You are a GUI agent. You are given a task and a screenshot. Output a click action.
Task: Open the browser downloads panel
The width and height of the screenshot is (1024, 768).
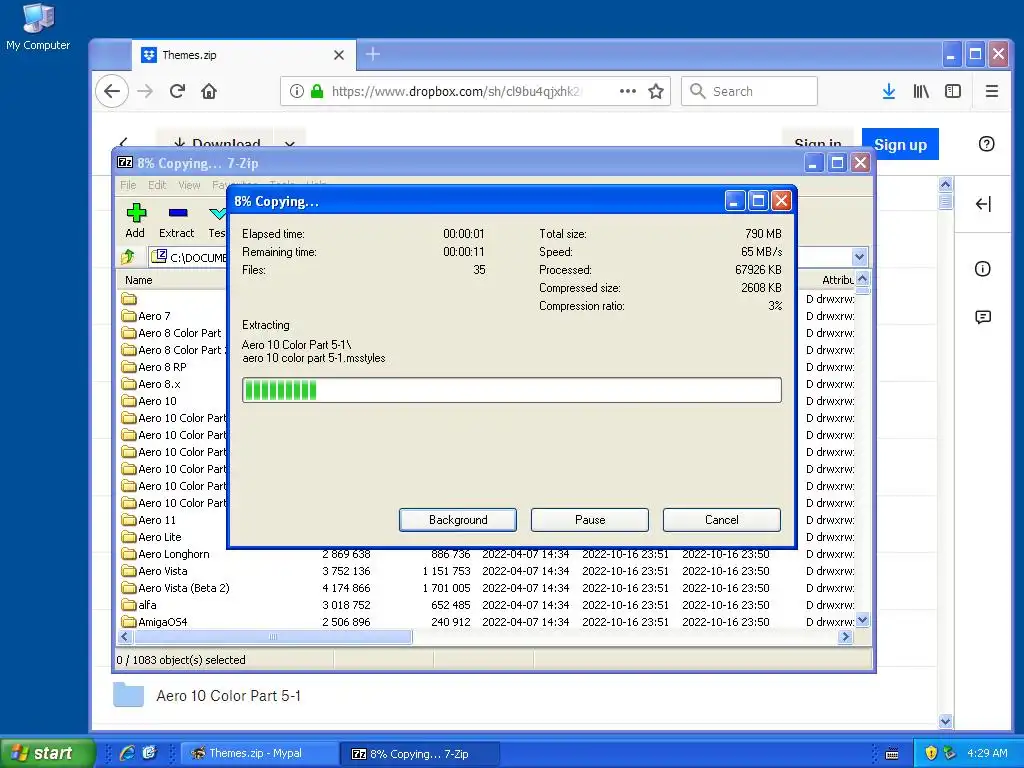pos(889,91)
